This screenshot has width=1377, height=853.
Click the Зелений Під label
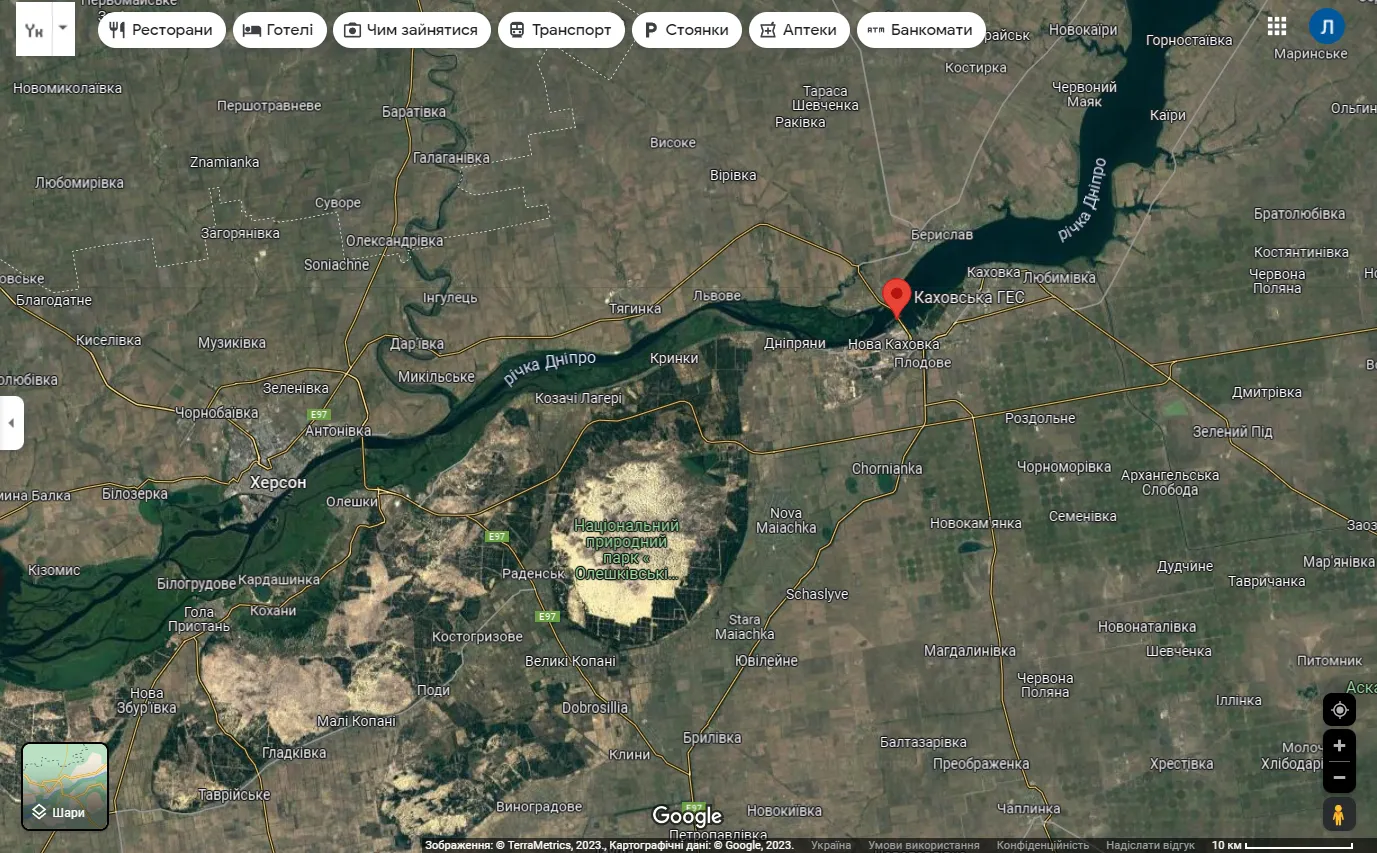click(x=1233, y=432)
